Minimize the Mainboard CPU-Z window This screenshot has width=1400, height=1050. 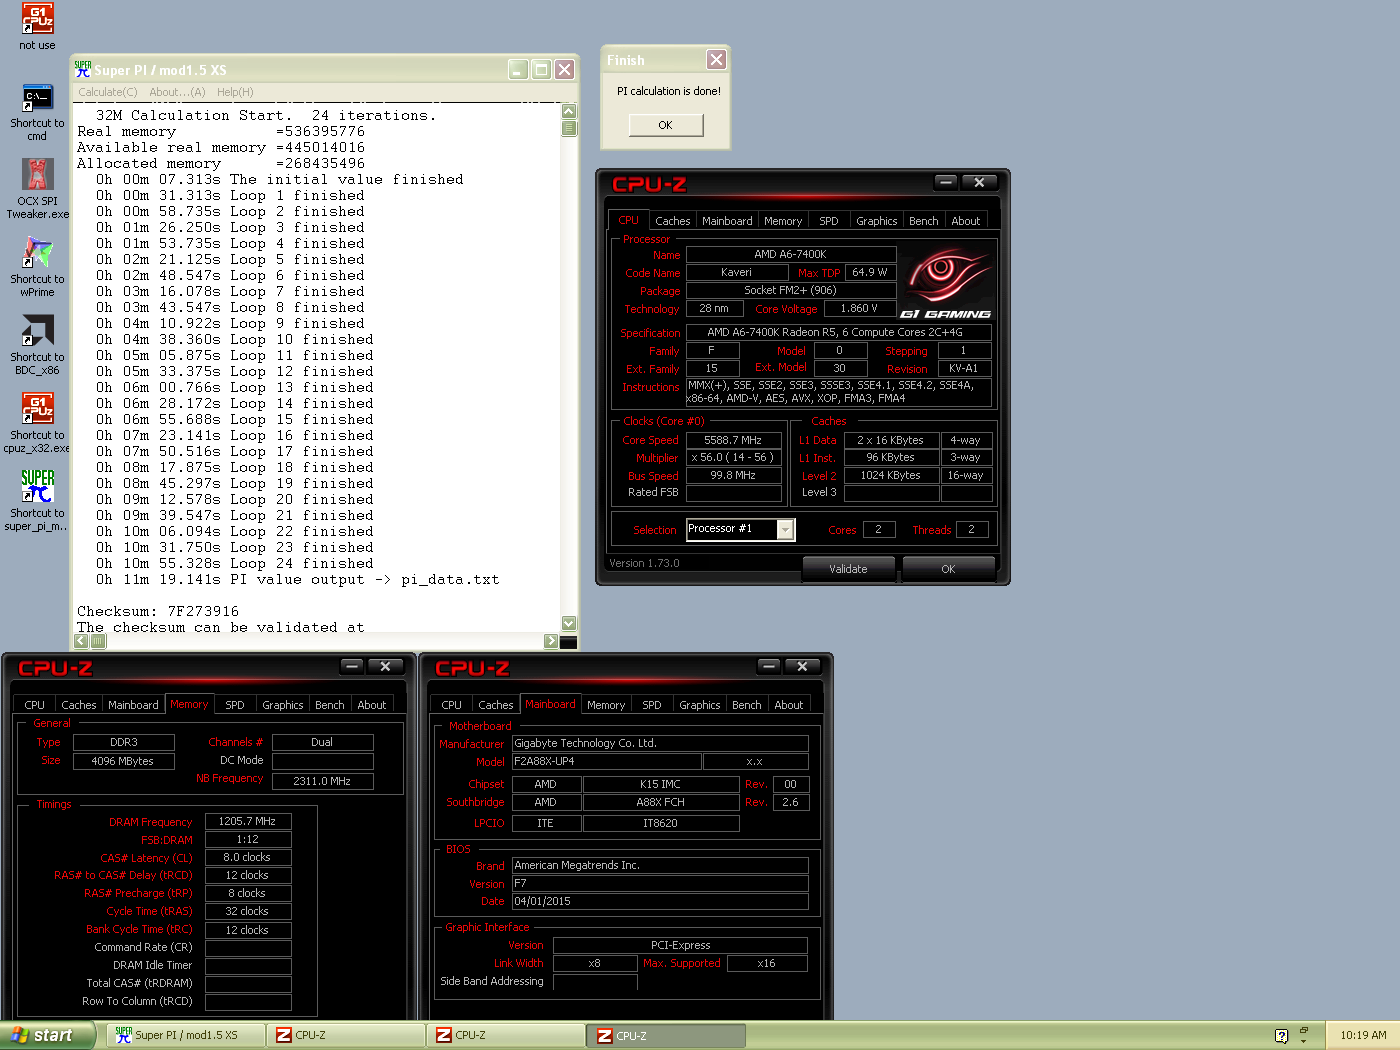(769, 666)
